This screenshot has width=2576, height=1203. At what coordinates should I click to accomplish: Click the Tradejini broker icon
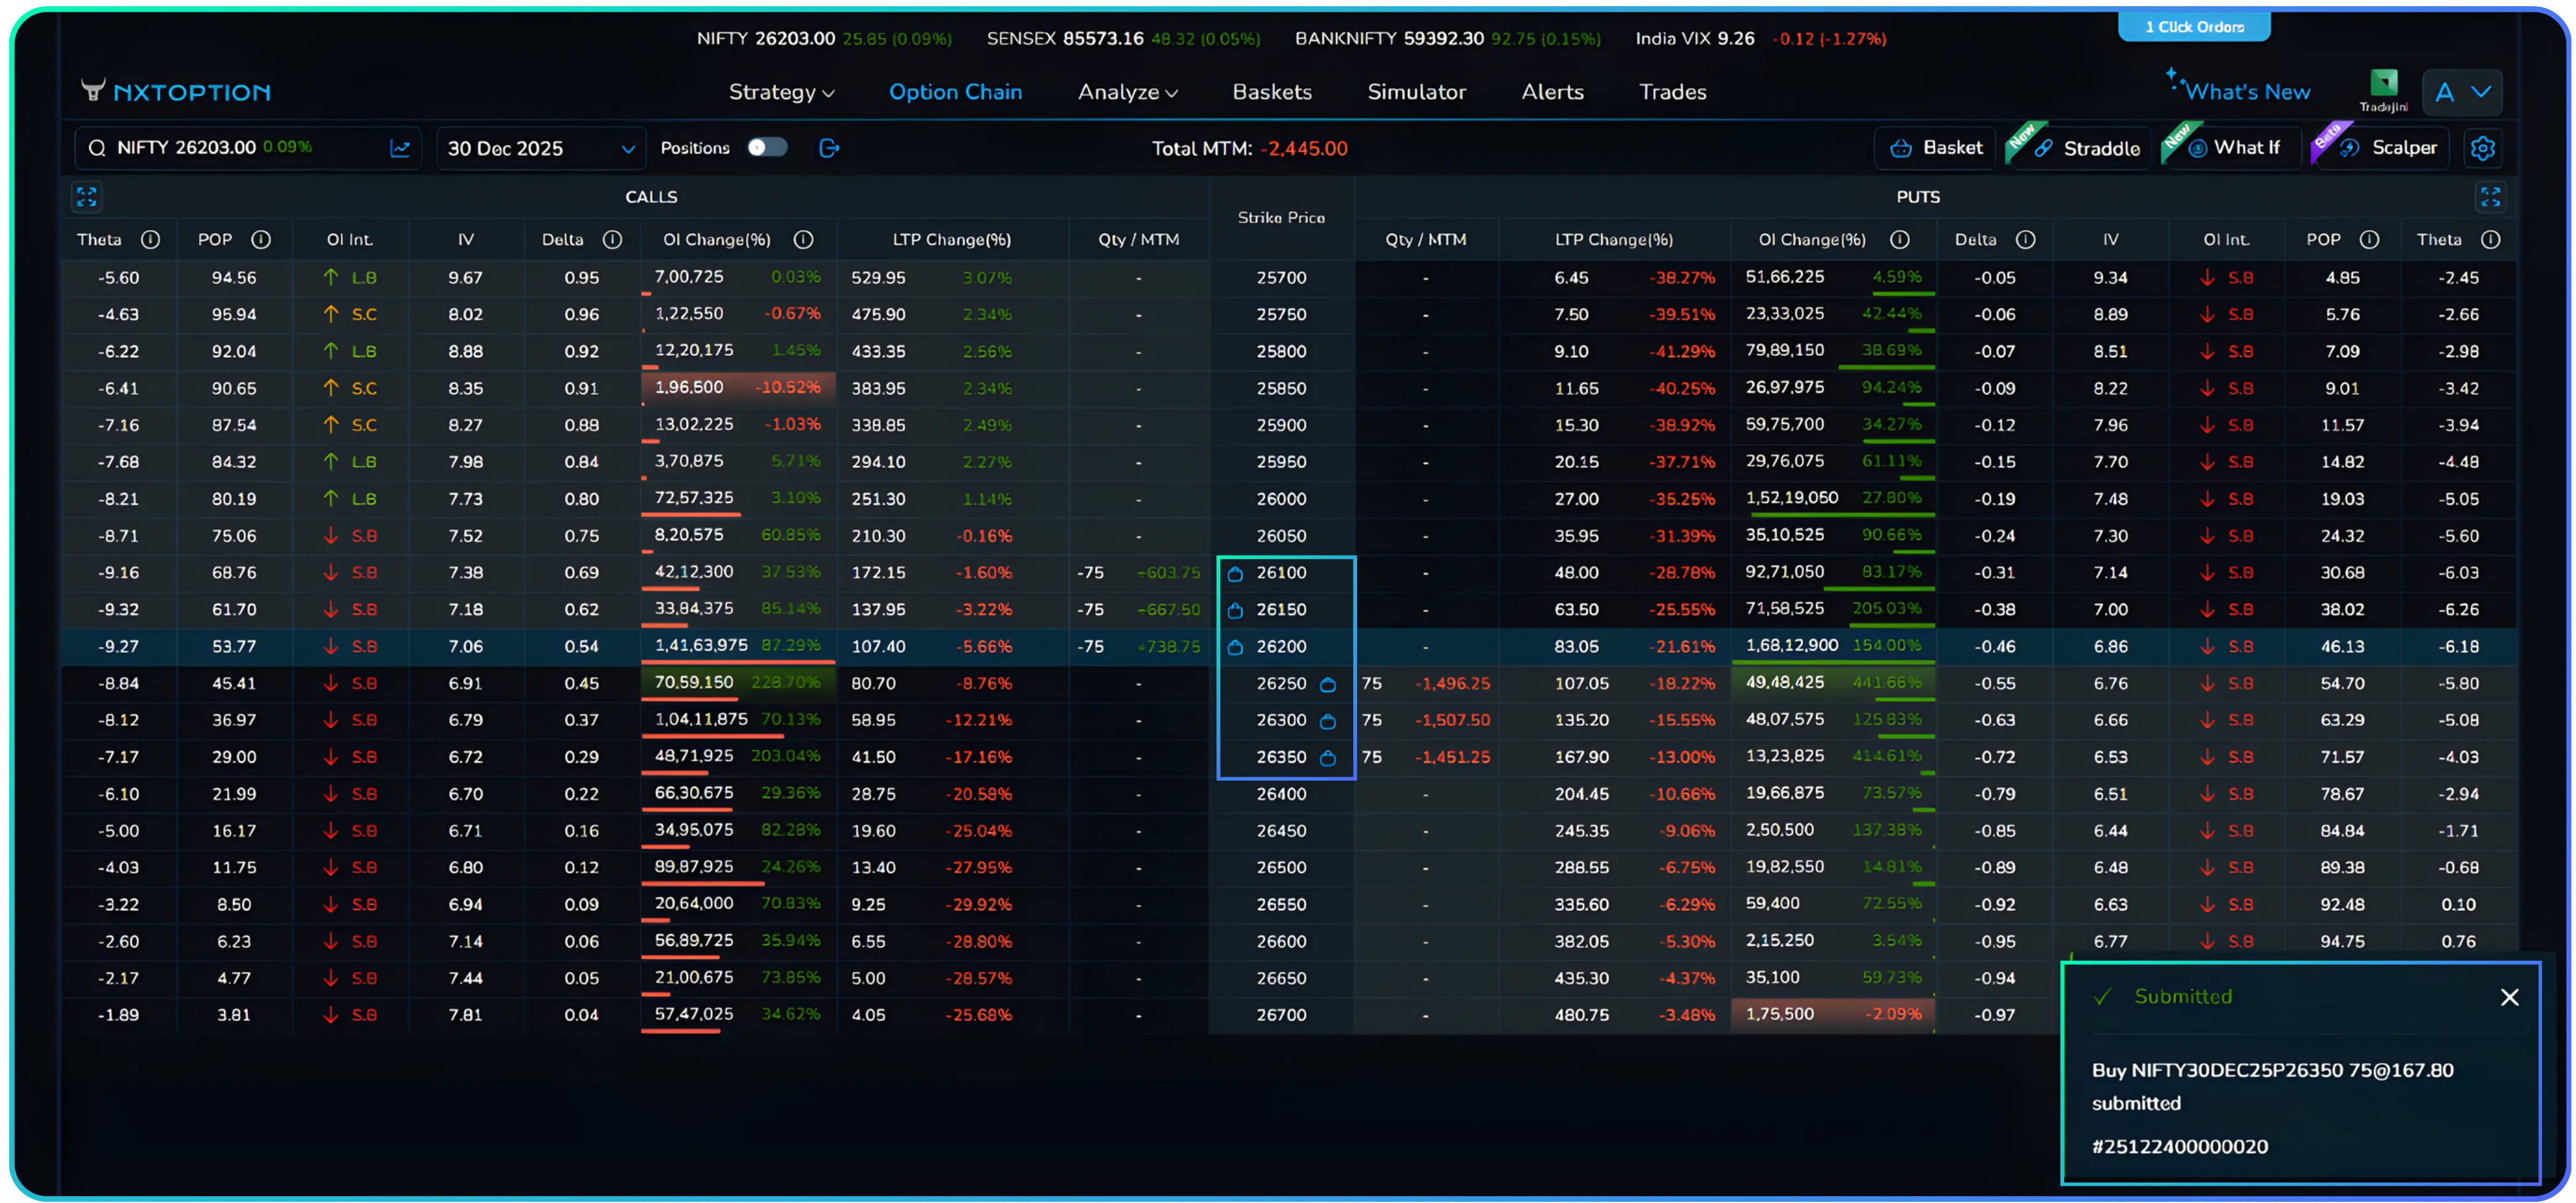click(x=2384, y=88)
